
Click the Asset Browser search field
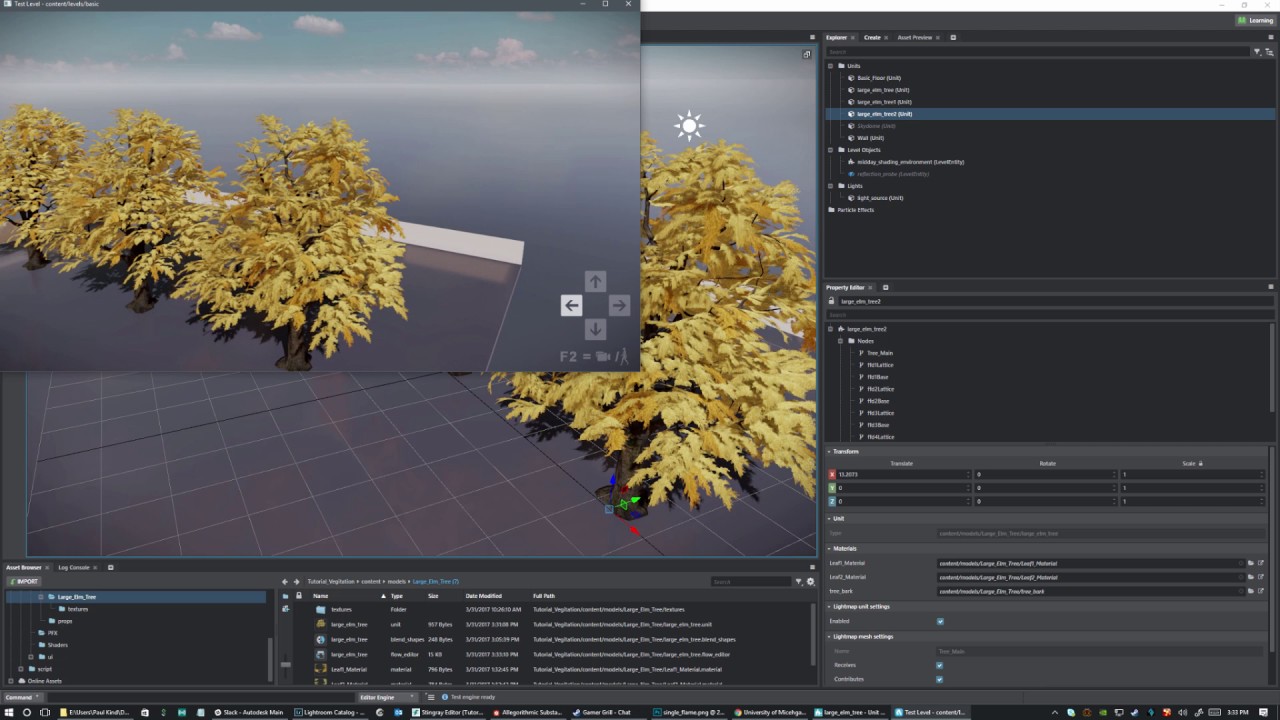pos(751,581)
